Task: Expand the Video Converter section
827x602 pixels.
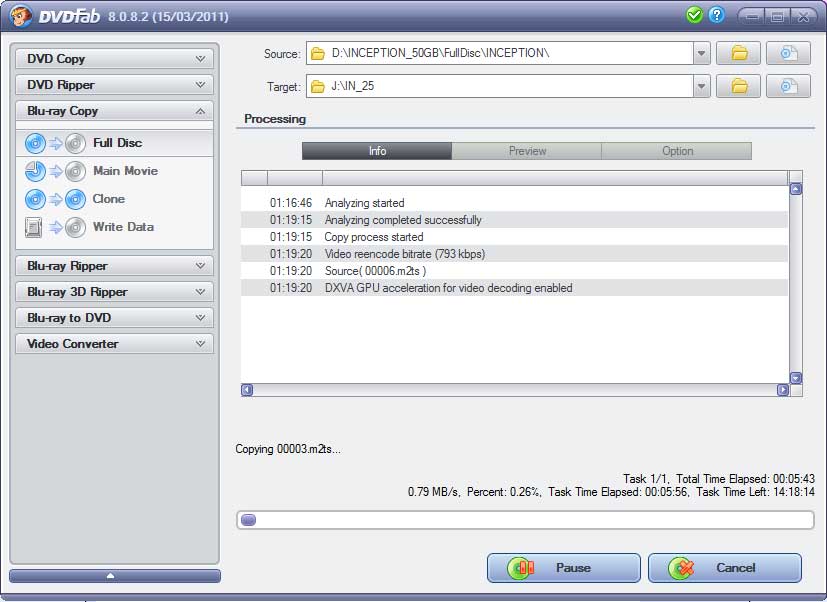Action: point(114,343)
